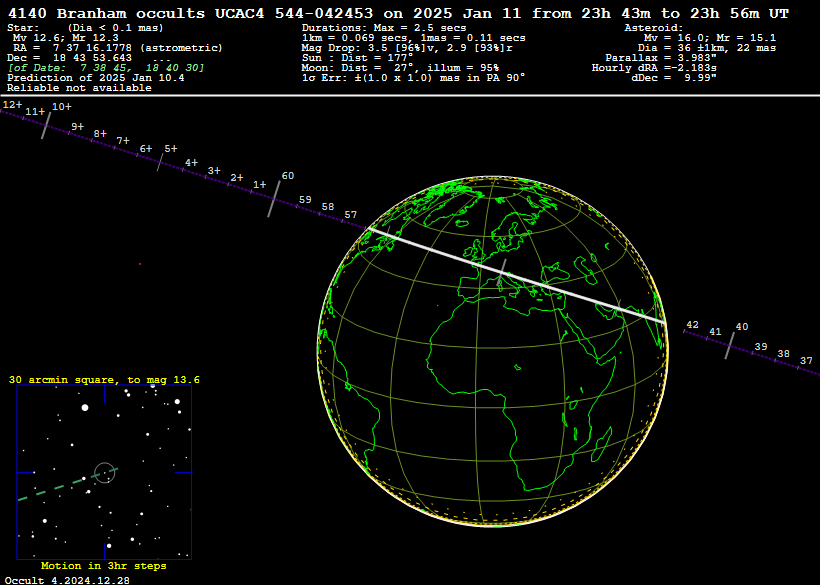Select the 'Sun : Dist = 177°' line
The width and height of the screenshot is (820, 585).
357,58
